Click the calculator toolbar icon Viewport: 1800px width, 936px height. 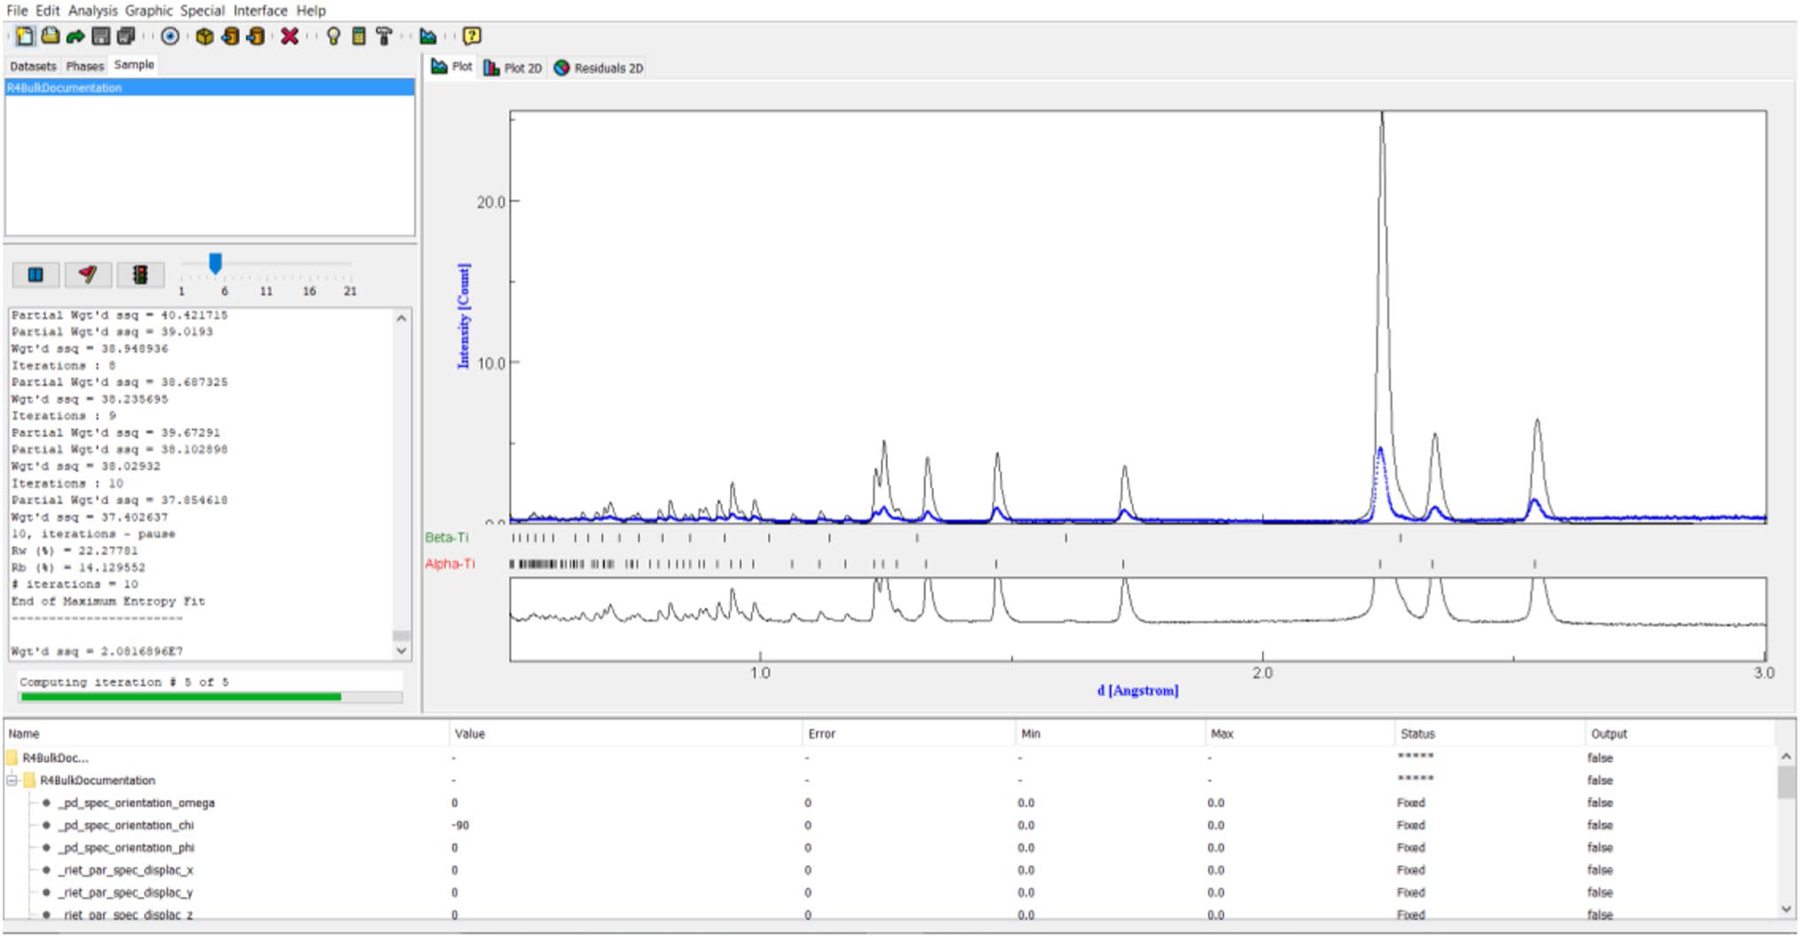[x=358, y=37]
